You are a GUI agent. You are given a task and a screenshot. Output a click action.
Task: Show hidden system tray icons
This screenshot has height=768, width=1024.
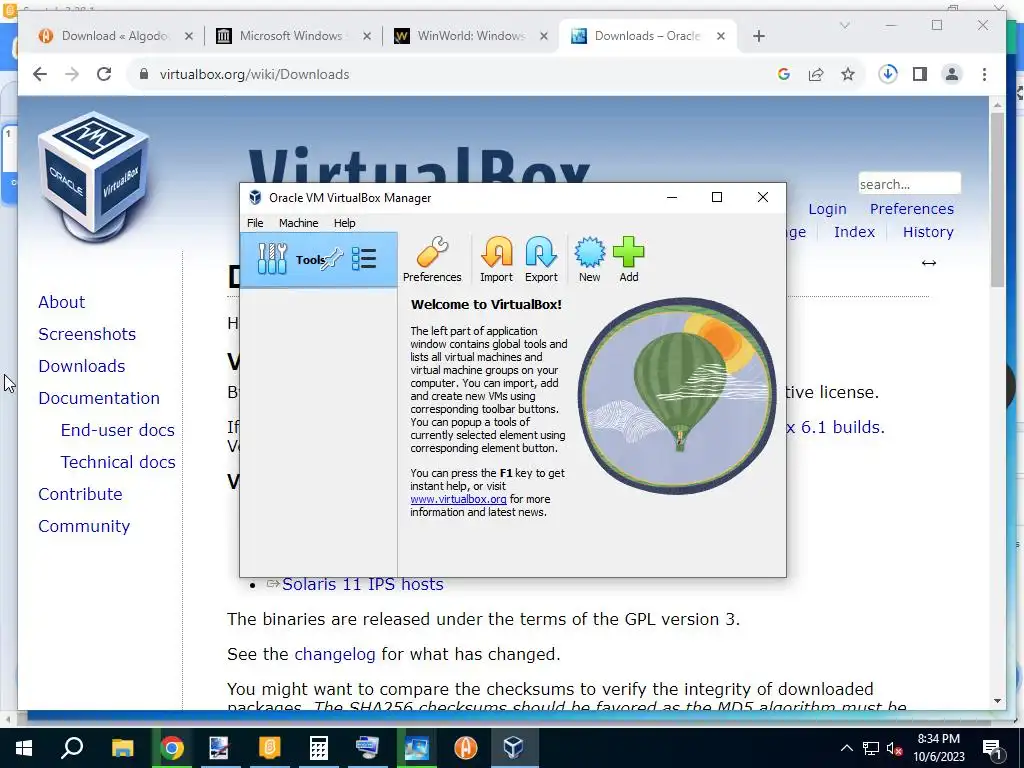[x=846, y=748]
